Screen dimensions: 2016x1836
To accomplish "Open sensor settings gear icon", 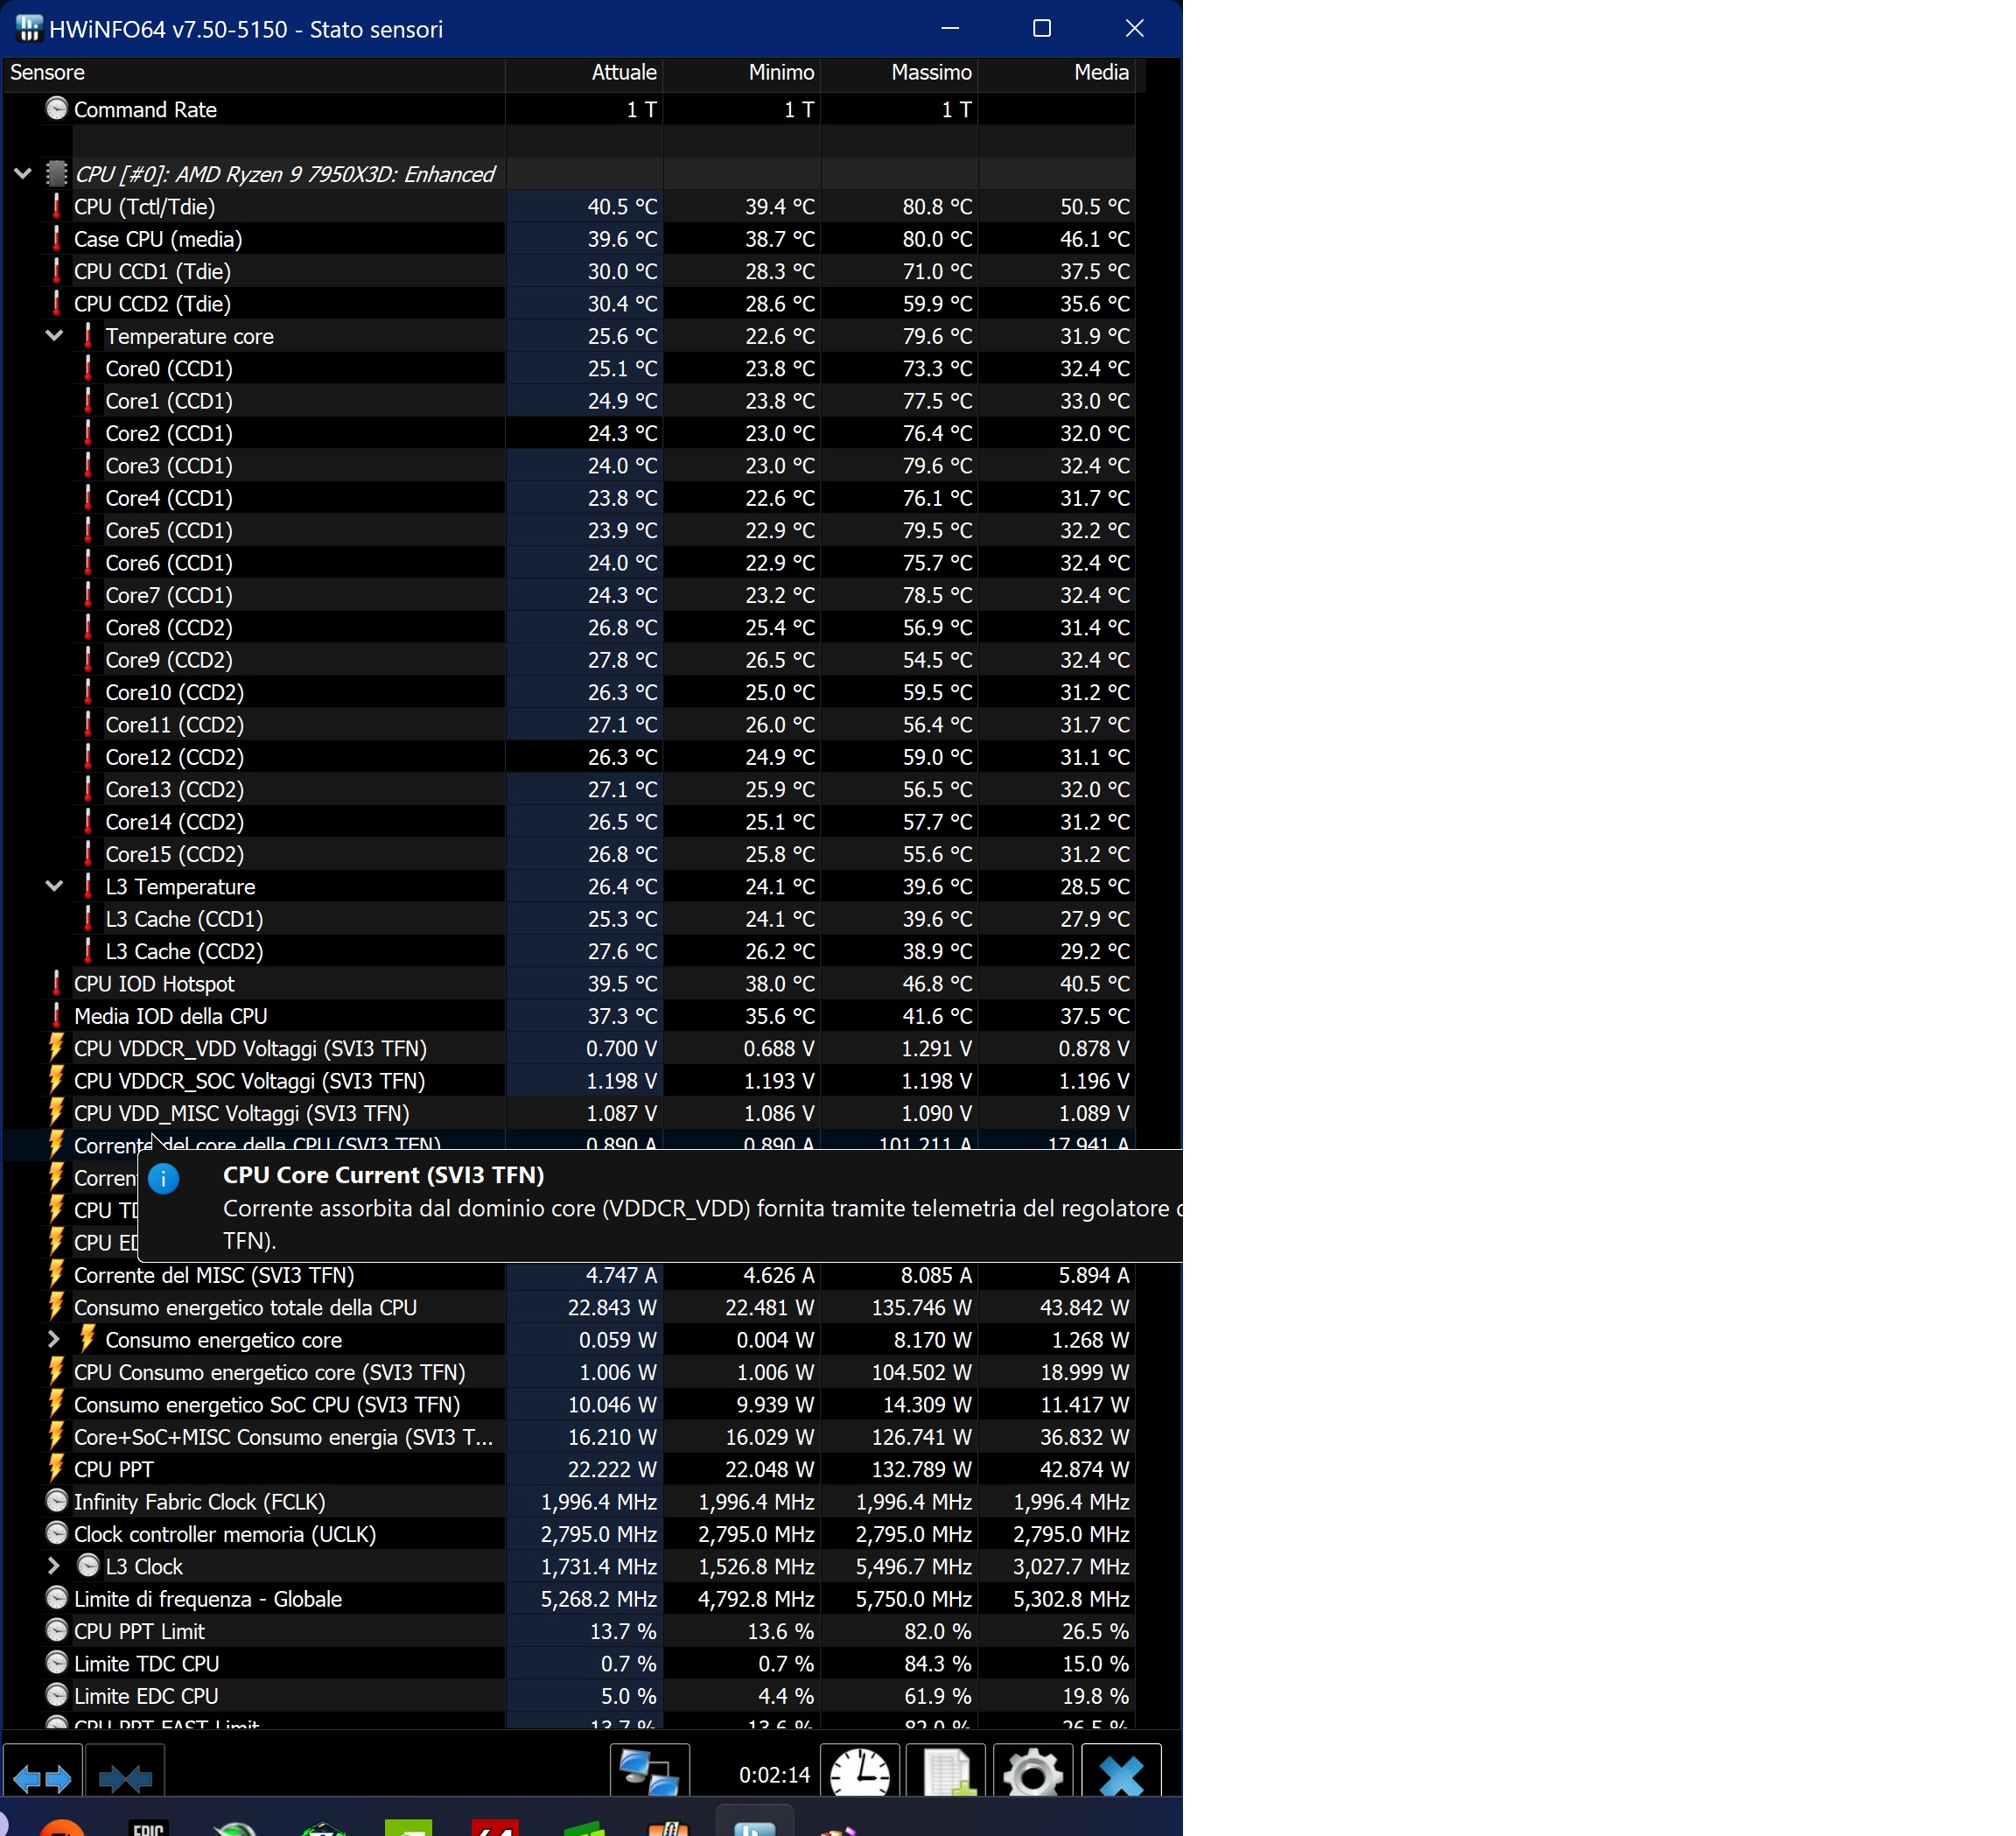I will 1032,1774.
